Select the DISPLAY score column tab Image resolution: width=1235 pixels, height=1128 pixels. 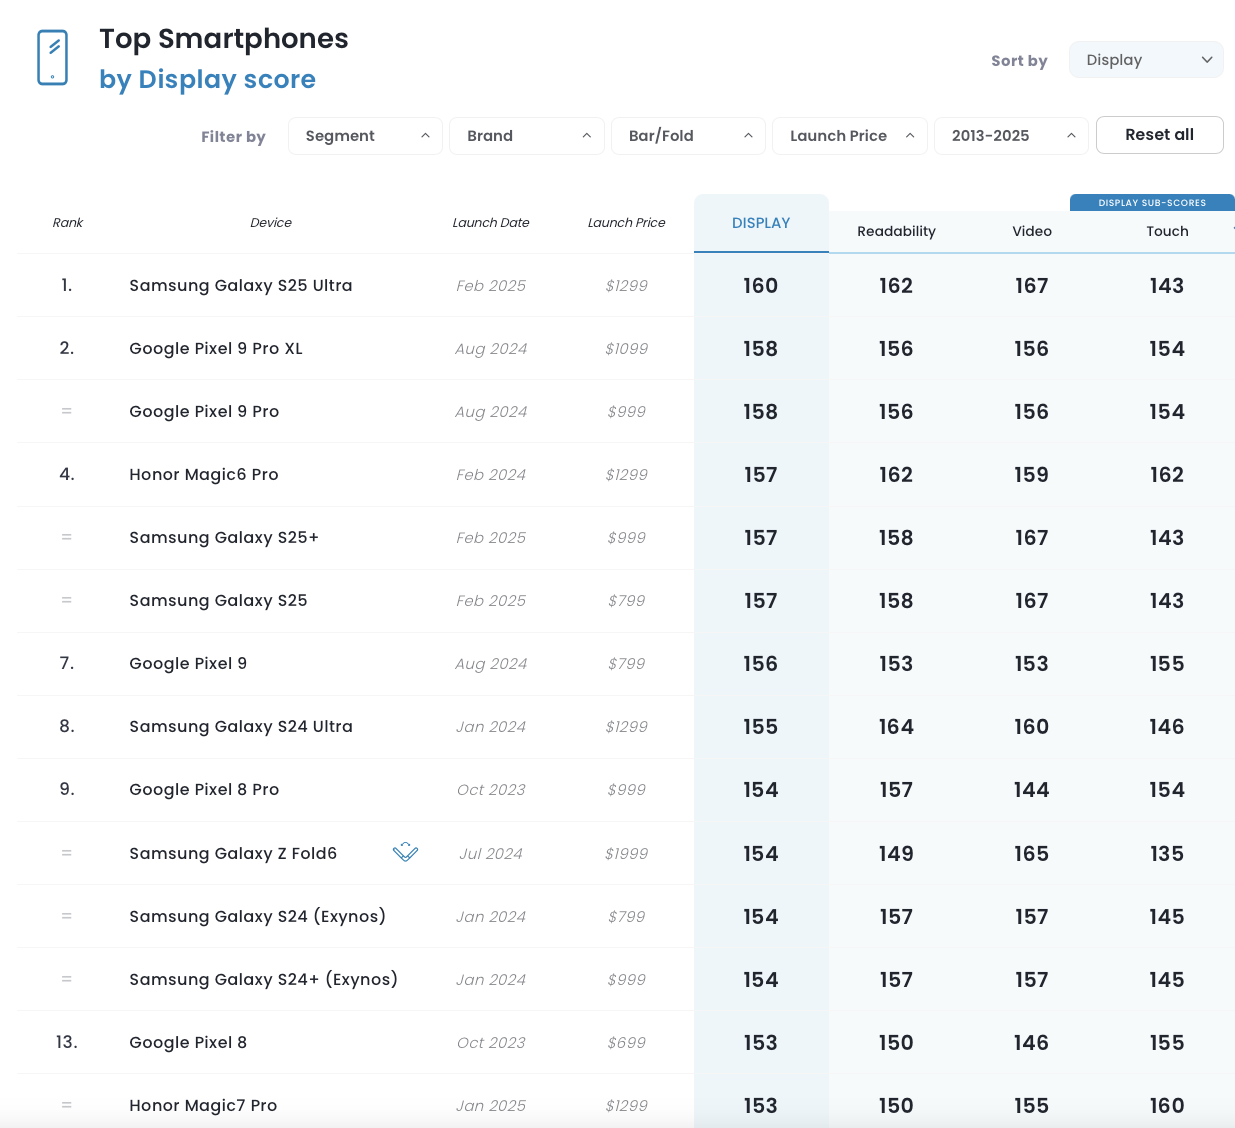point(761,223)
